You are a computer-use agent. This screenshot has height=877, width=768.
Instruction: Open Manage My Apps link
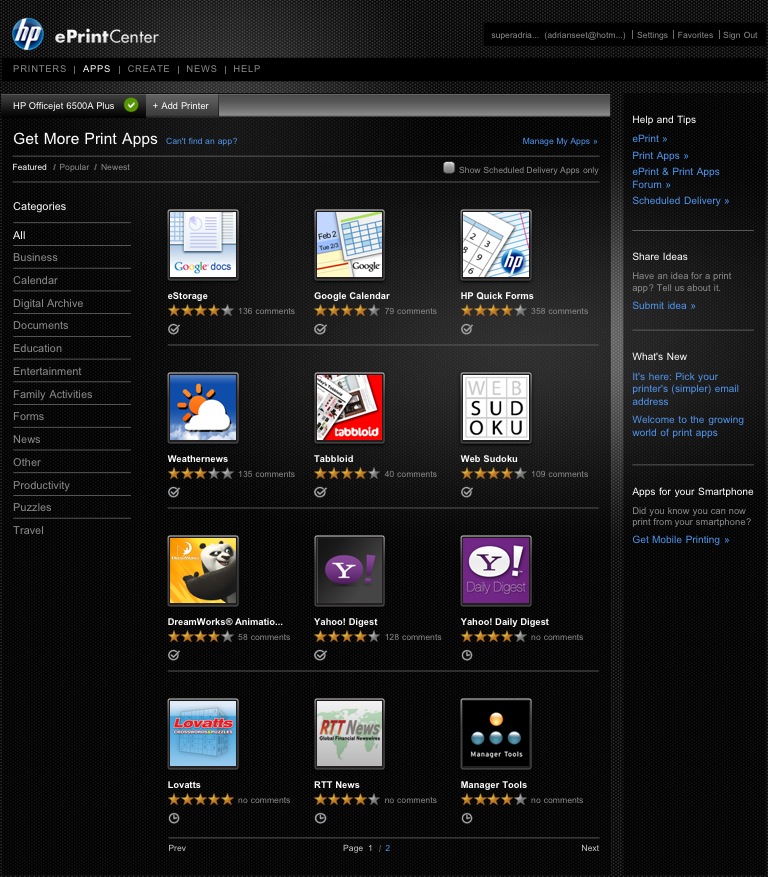point(560,141)
